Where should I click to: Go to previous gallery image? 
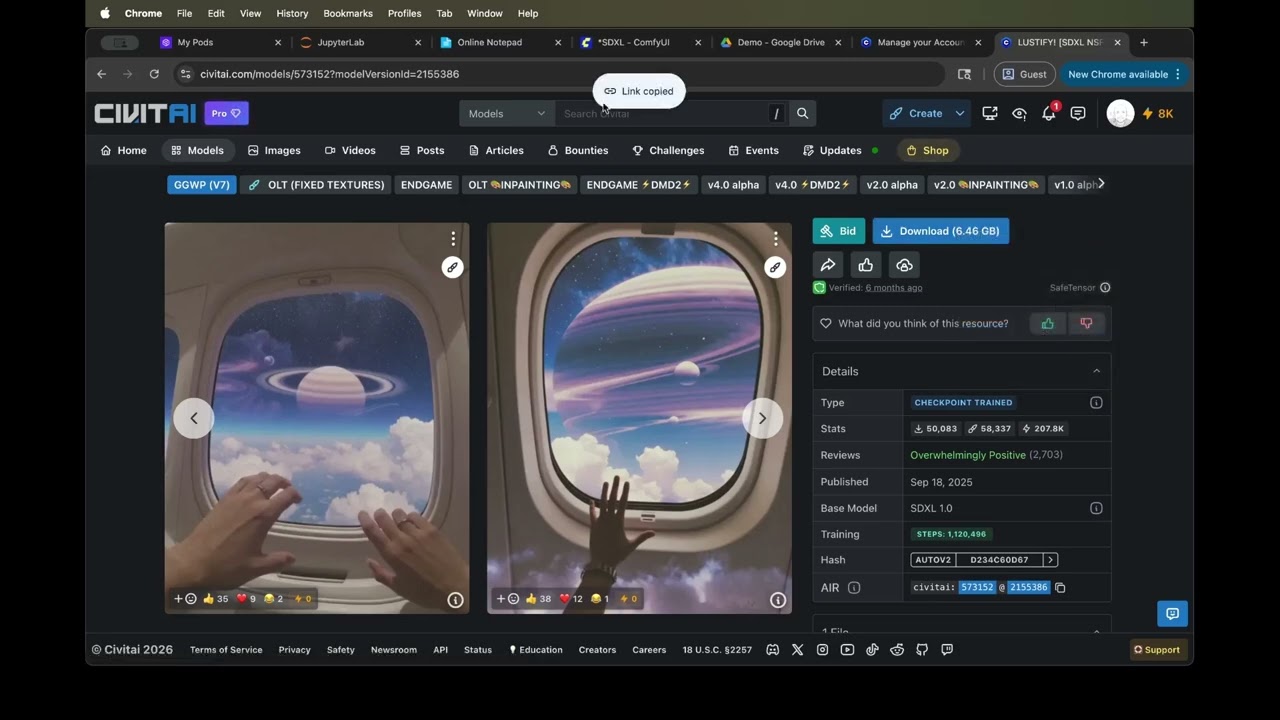click(x=194, y=418)
